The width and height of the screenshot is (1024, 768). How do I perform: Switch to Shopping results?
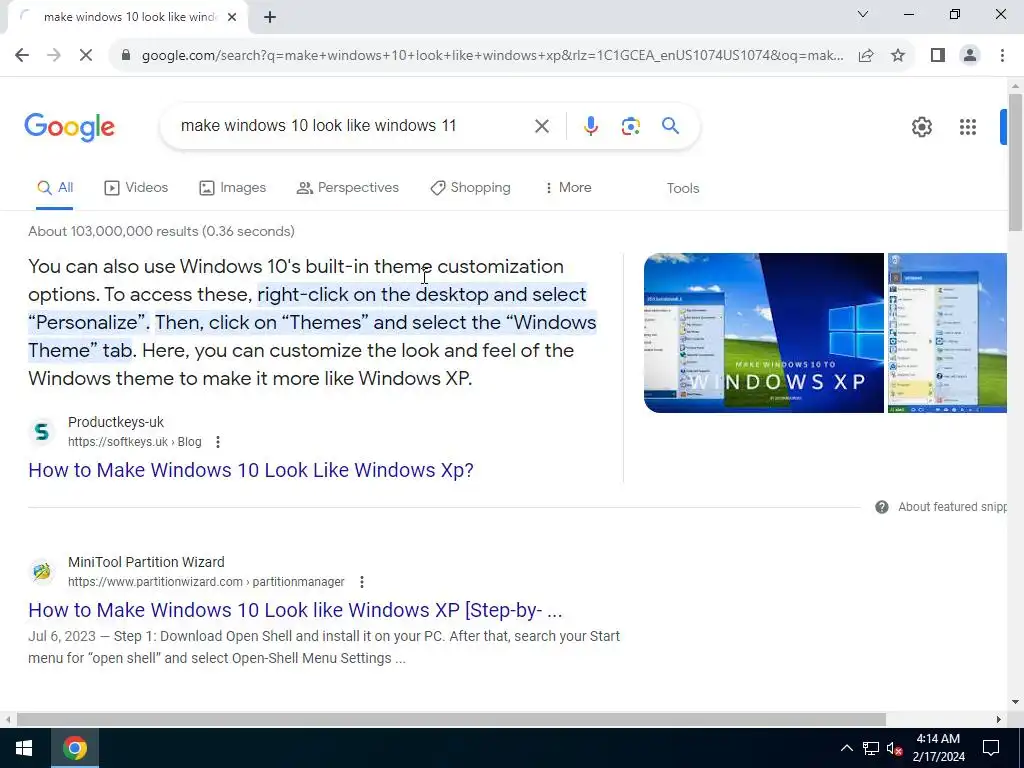pyautogui.click(x=470, y=187)
